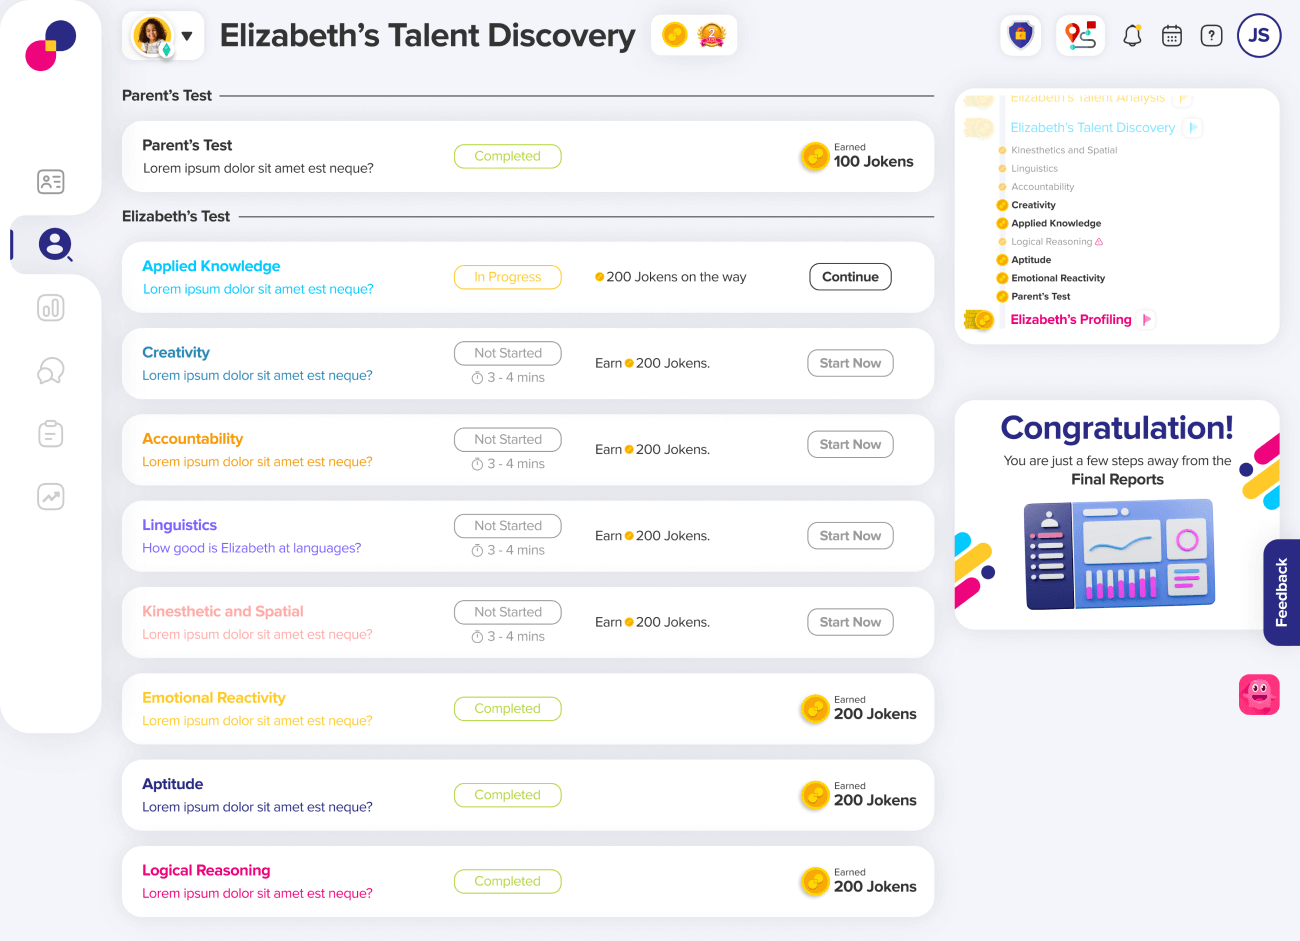Click the Final Reports dashboard illustration

point(1118,554)
